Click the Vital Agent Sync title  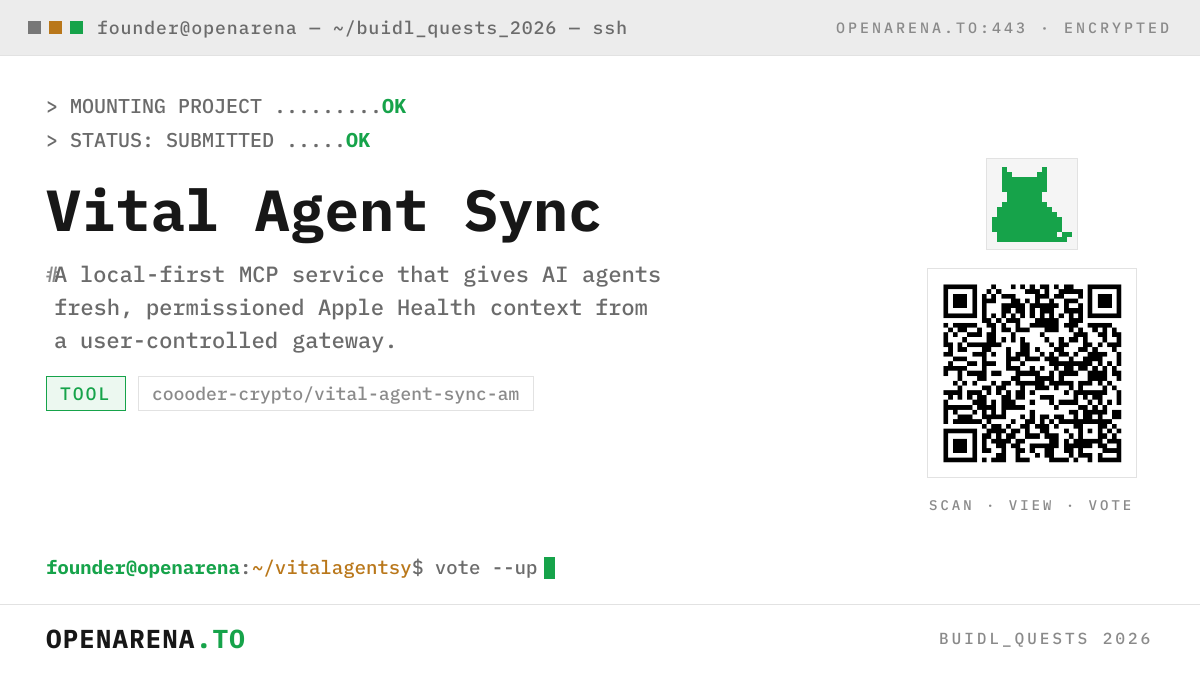(x=323, y=212)
